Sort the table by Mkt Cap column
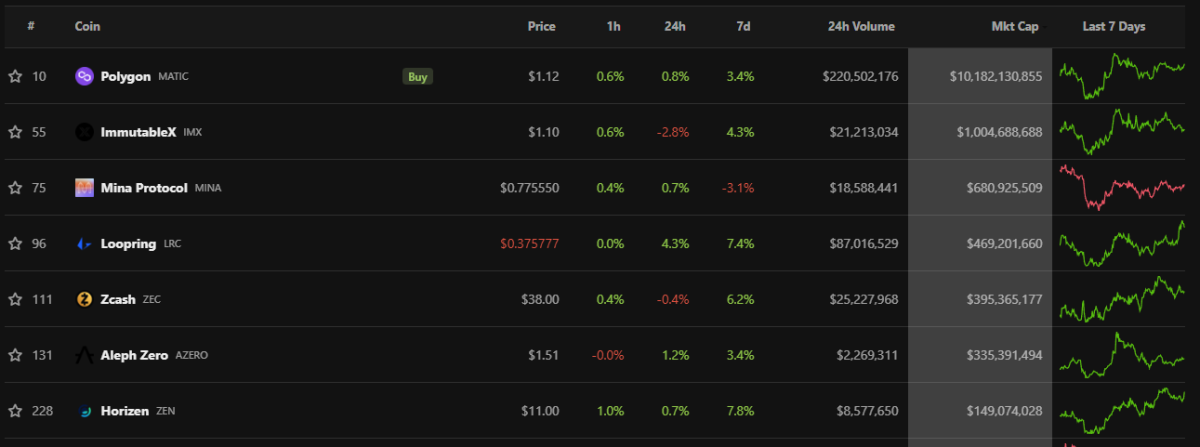The width and height of the screenshot is (1200, 447). [1016, 27]
